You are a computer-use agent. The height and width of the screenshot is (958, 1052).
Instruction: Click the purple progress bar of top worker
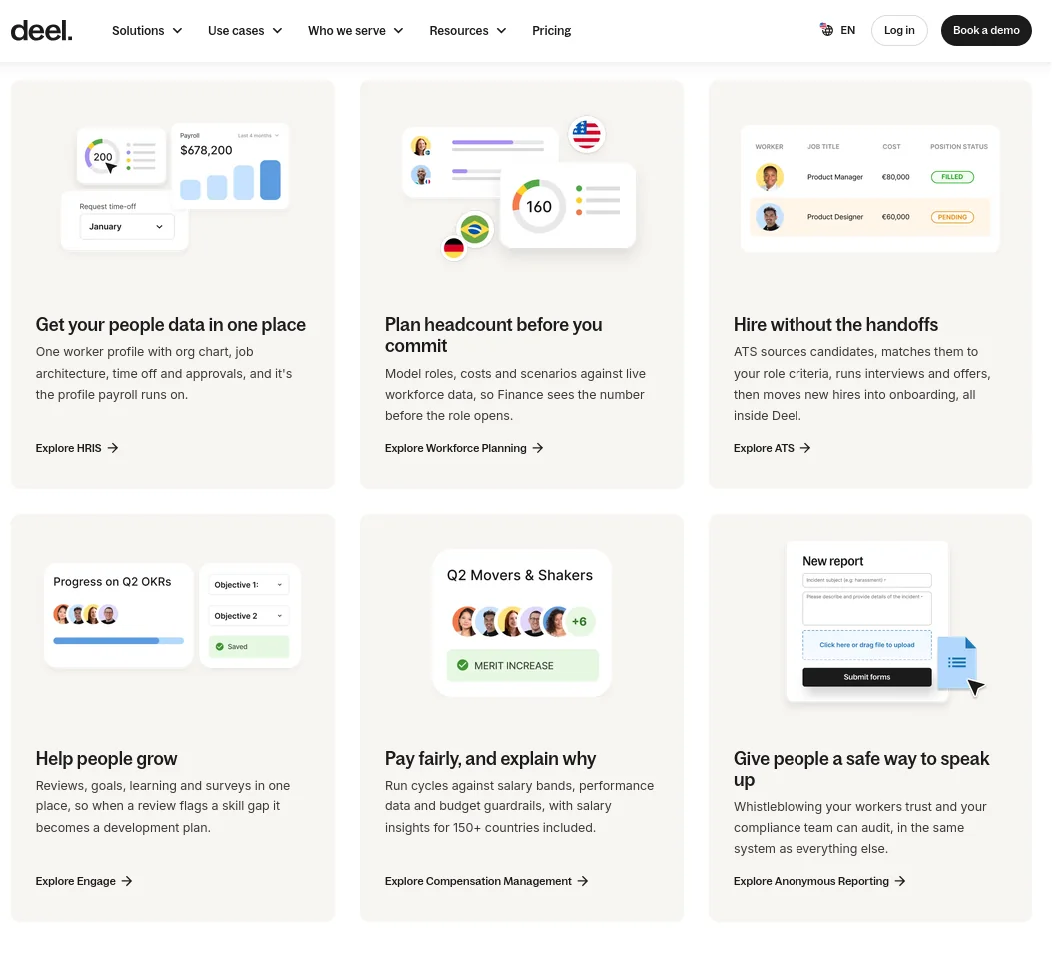click(497, 142)
